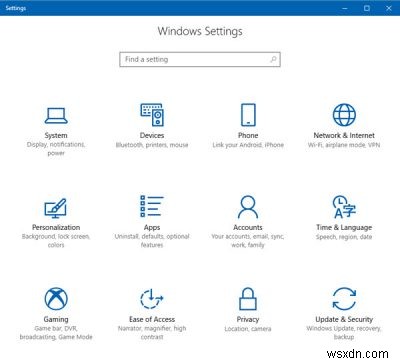Click 'Windows Update, recovery, backup' text
The image size is (400, 364).
coord(344,333)
